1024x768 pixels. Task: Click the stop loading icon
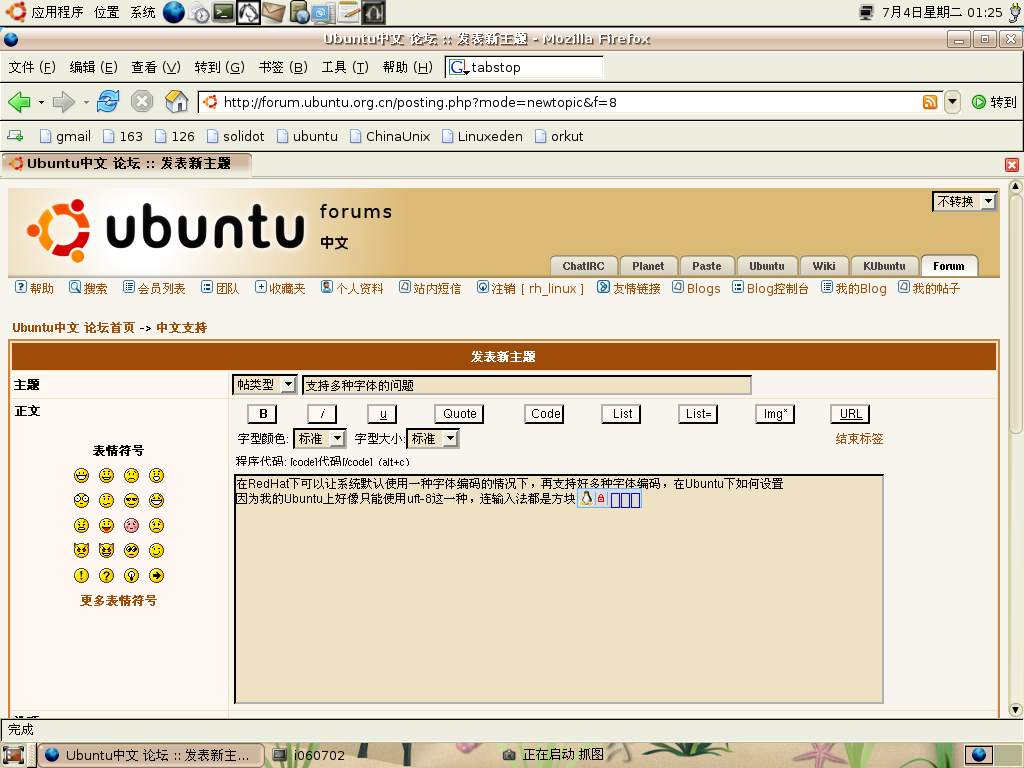142,102
